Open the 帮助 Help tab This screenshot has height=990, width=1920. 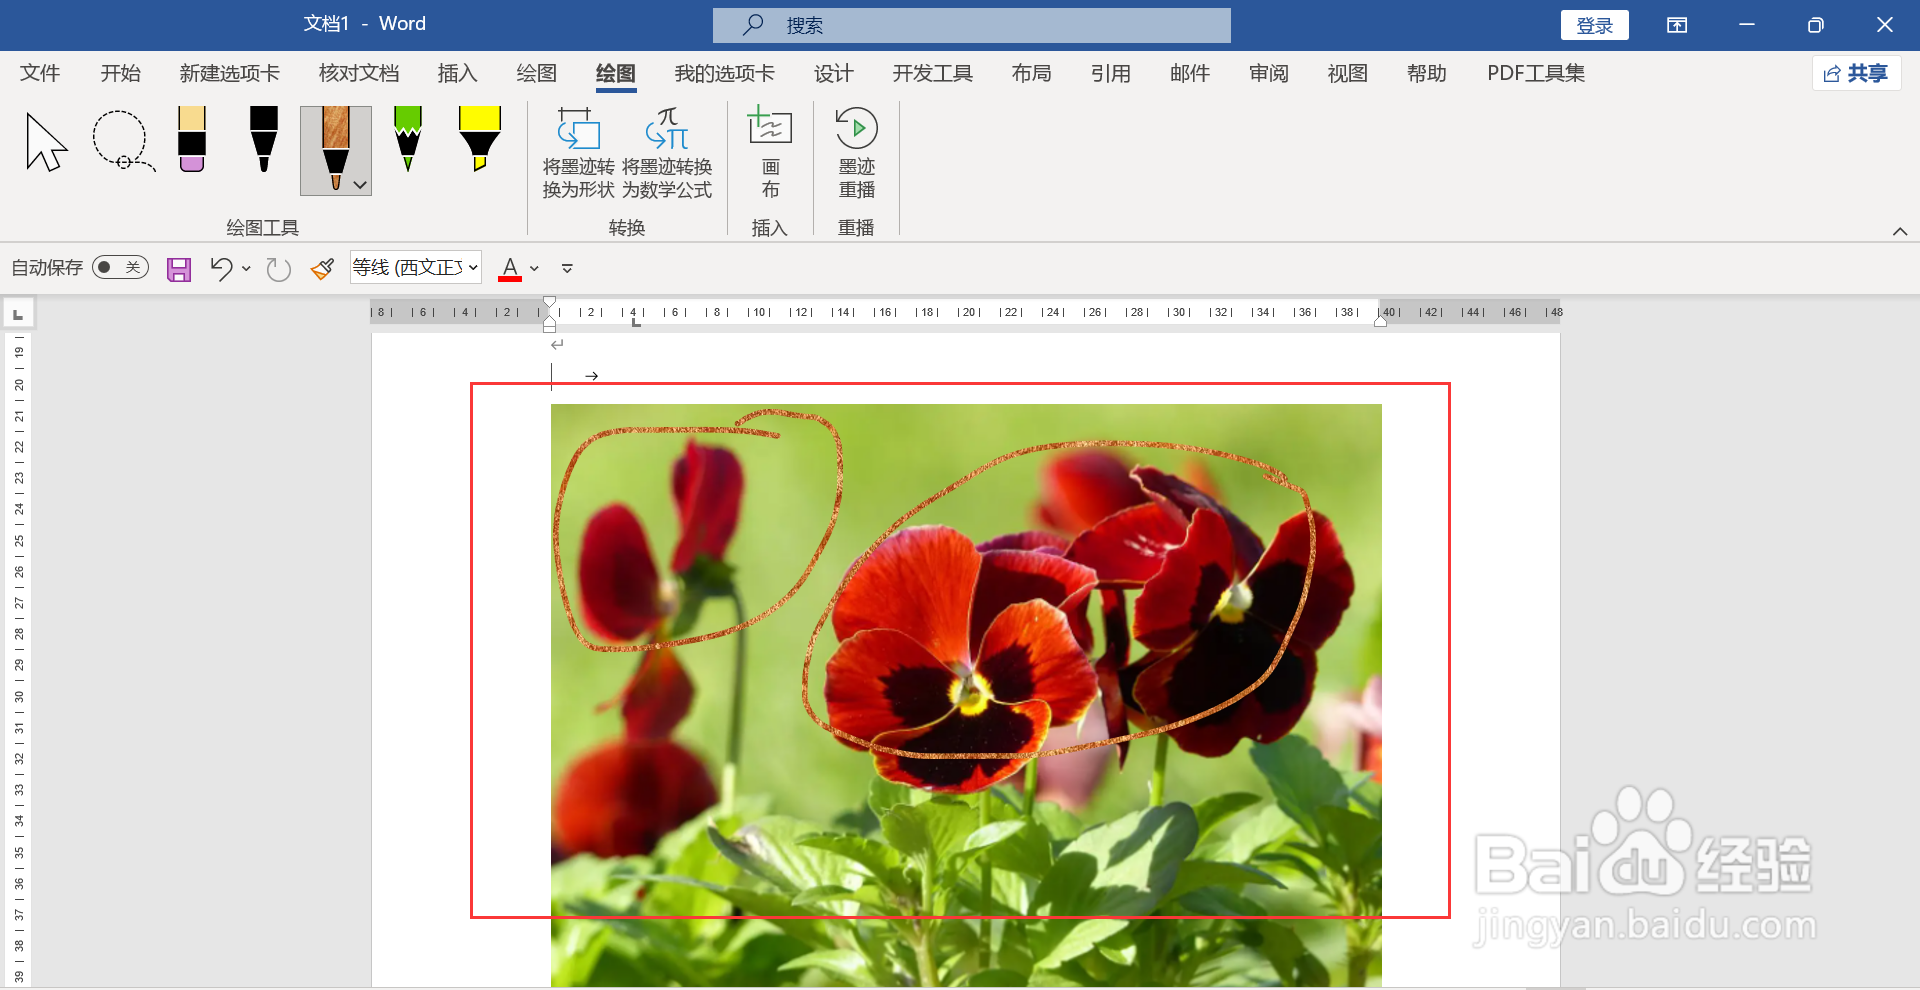coord(1426,73)
